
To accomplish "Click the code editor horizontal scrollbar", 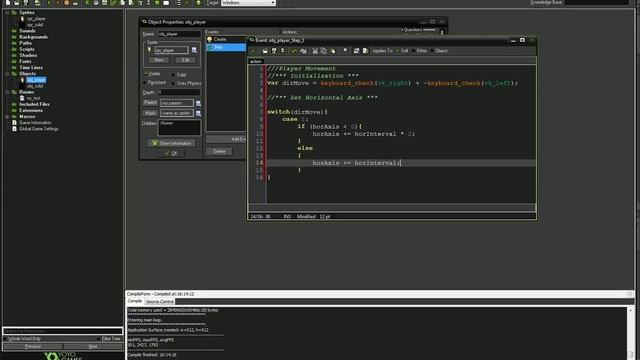I will click(392, 207).
